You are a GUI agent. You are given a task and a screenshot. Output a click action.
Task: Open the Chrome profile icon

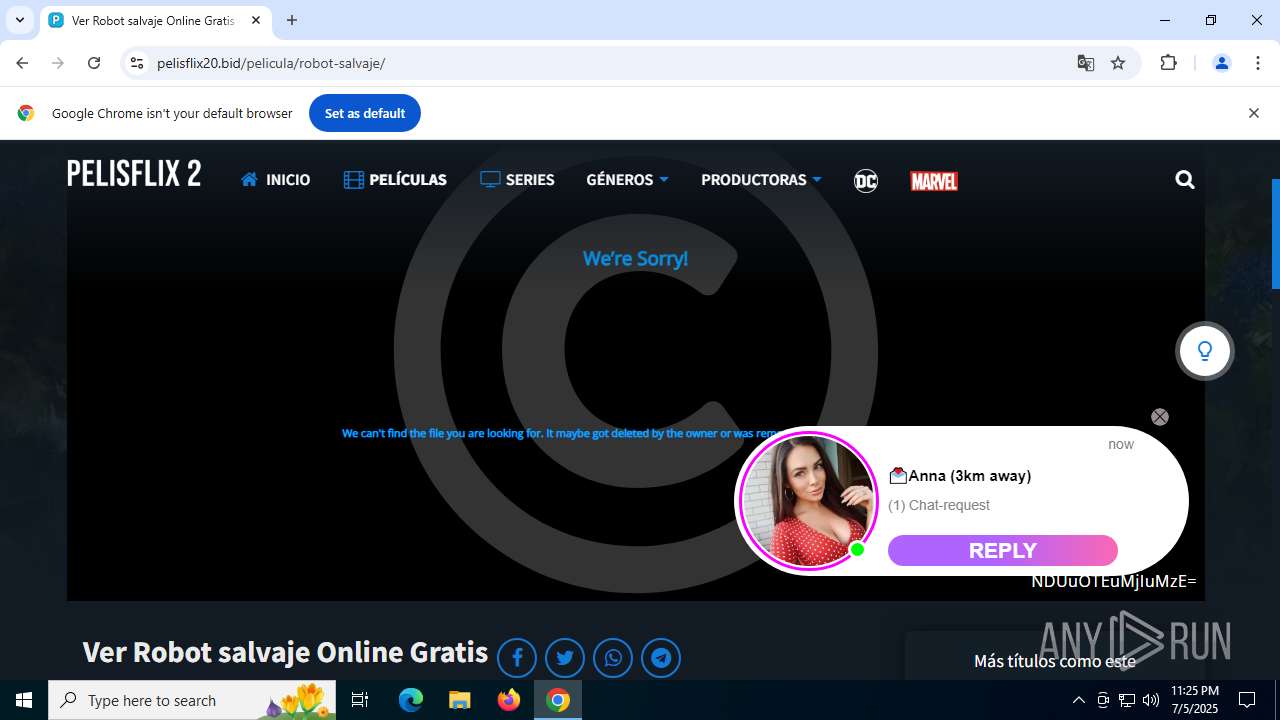click(1221, 63)
